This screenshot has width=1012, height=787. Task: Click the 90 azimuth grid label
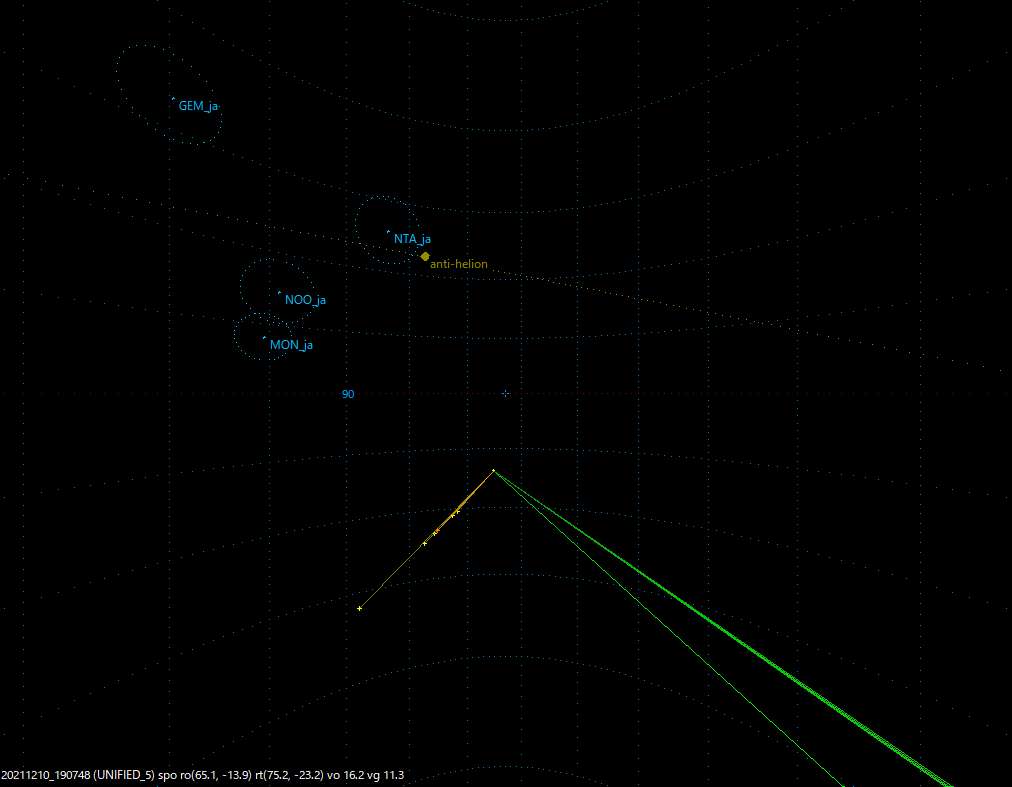pyautogui.click(x=346, y=394)
